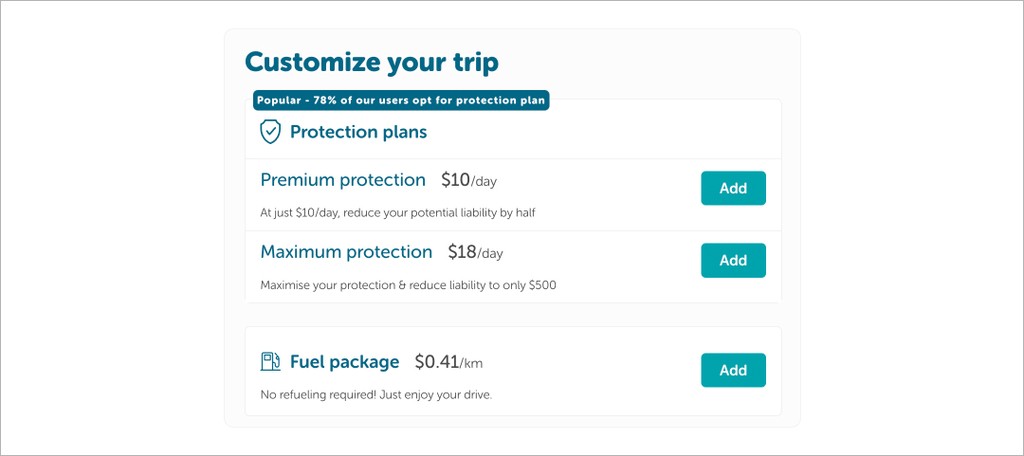Add Maximum protection to the trip
1024x456 pixels.
[733, 260]
